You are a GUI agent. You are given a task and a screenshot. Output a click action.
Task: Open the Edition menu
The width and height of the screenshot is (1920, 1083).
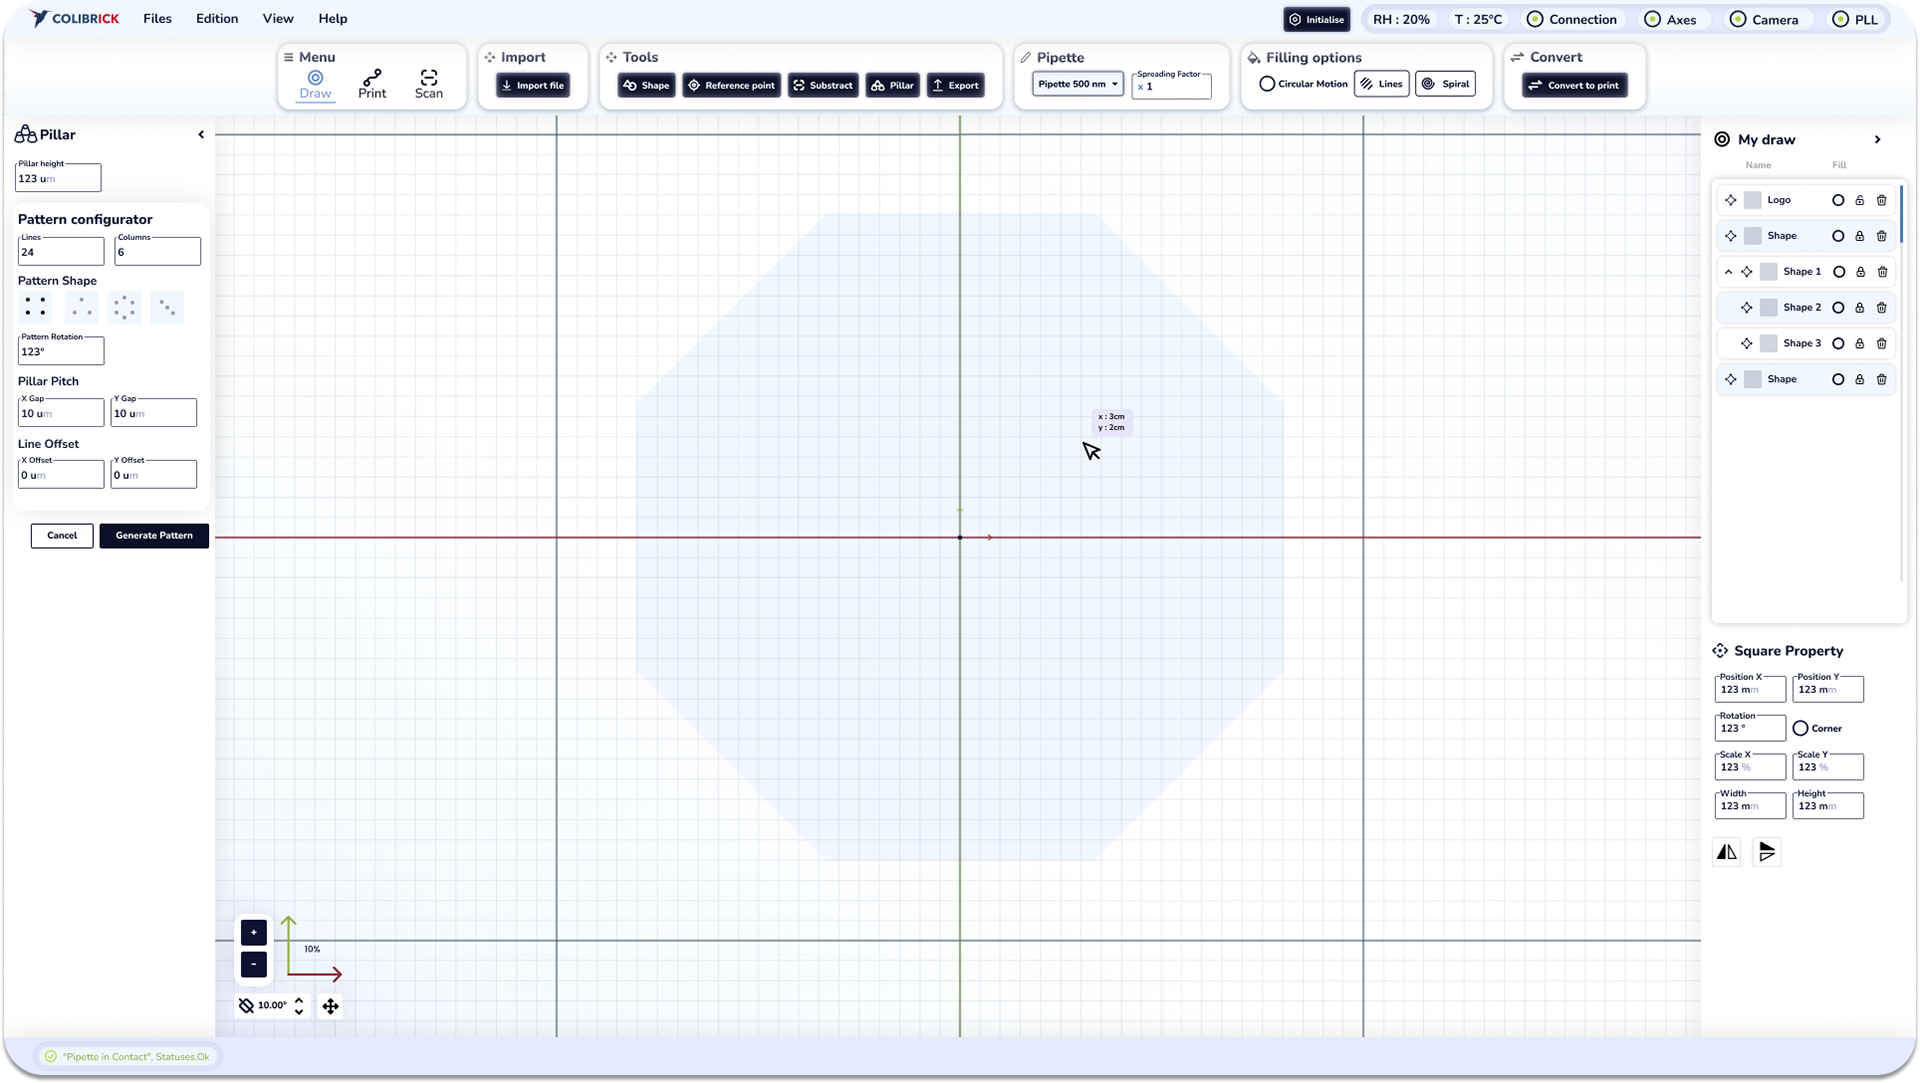(217, 19)
